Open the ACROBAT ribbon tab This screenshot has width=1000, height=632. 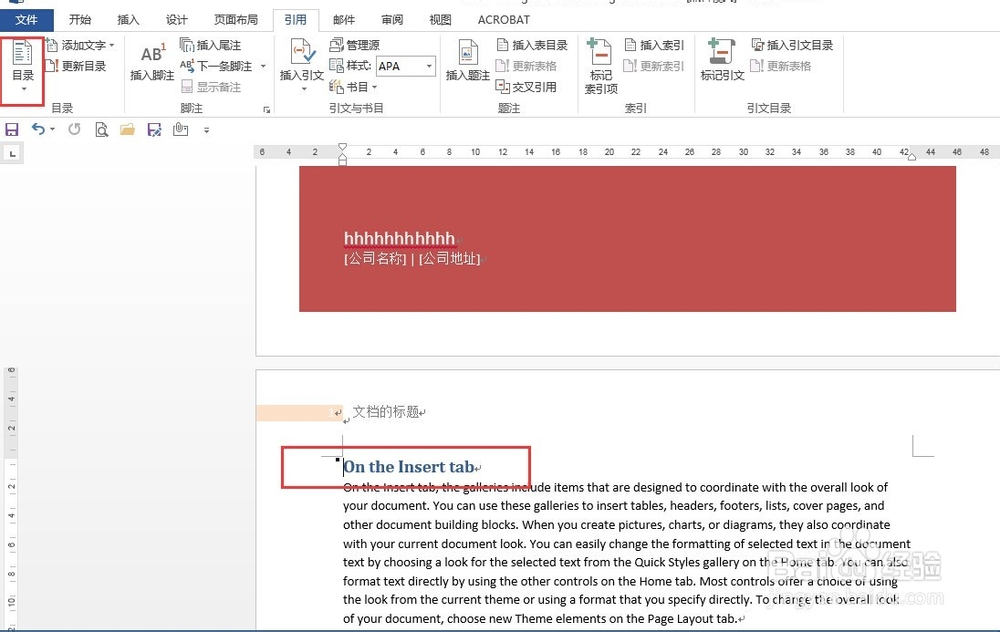click(503, 19)
